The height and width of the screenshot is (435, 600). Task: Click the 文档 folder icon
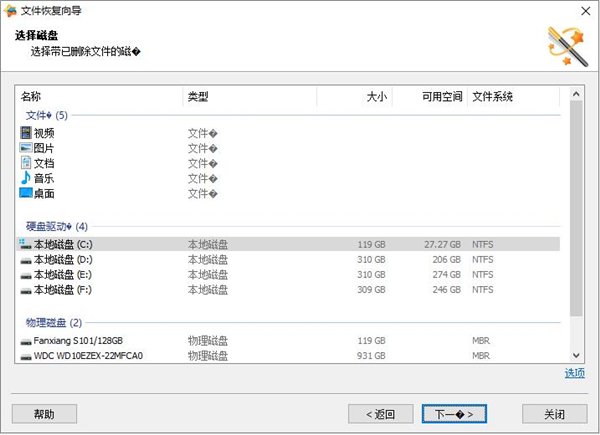point(26,163)
